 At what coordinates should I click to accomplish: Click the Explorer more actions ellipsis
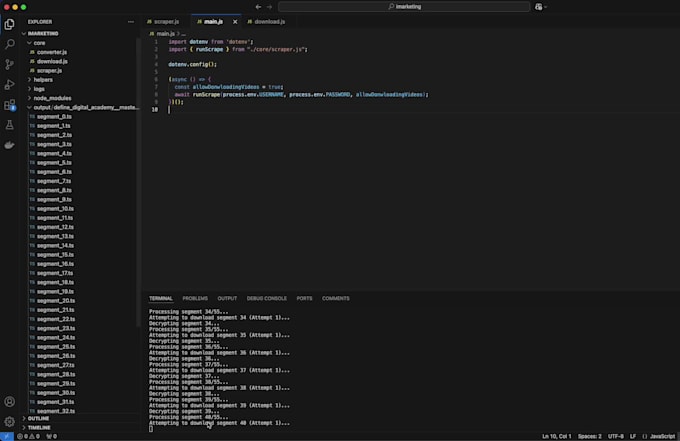131,22
